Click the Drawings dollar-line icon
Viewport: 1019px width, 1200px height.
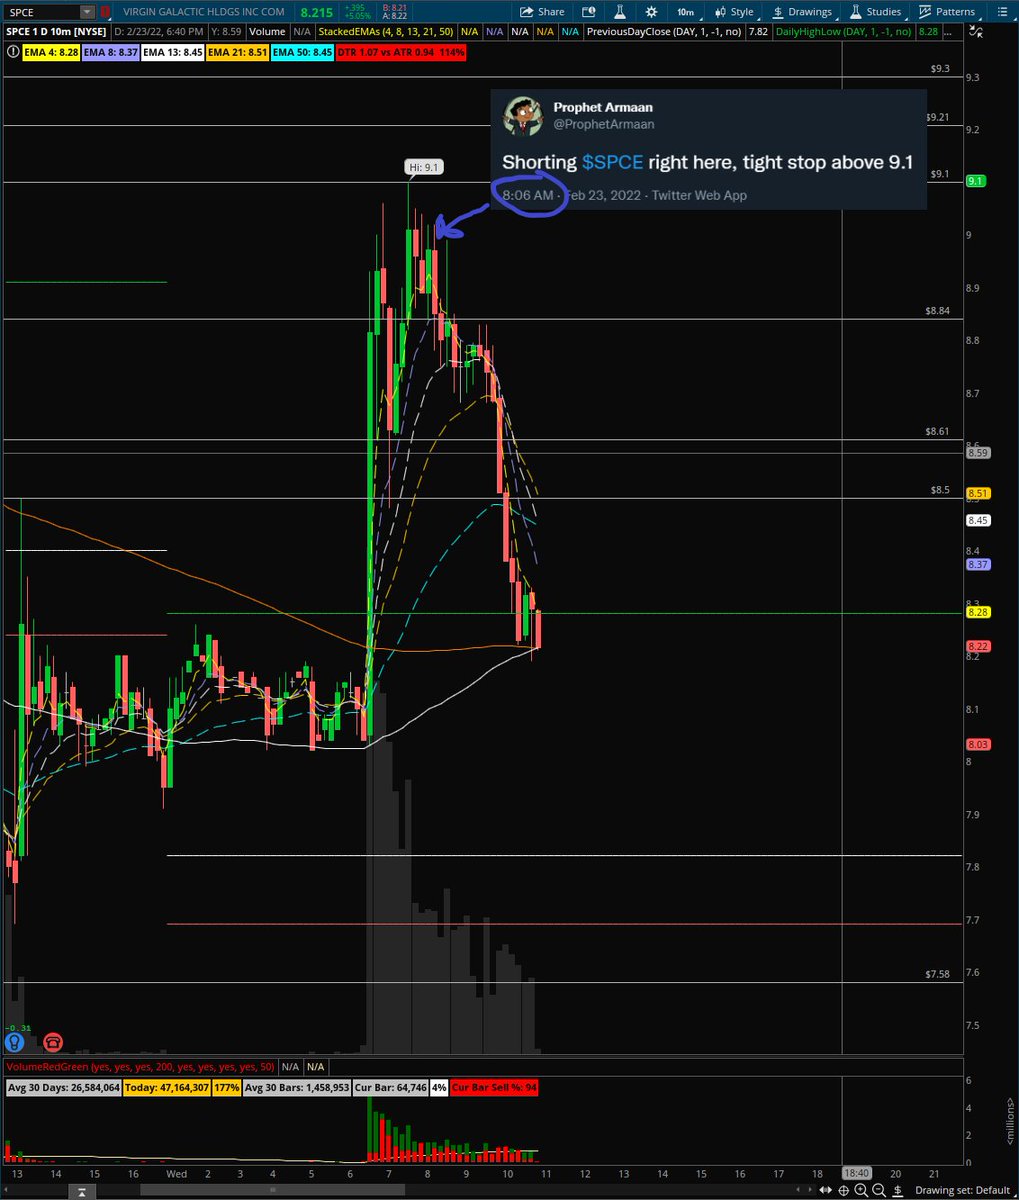778,12
